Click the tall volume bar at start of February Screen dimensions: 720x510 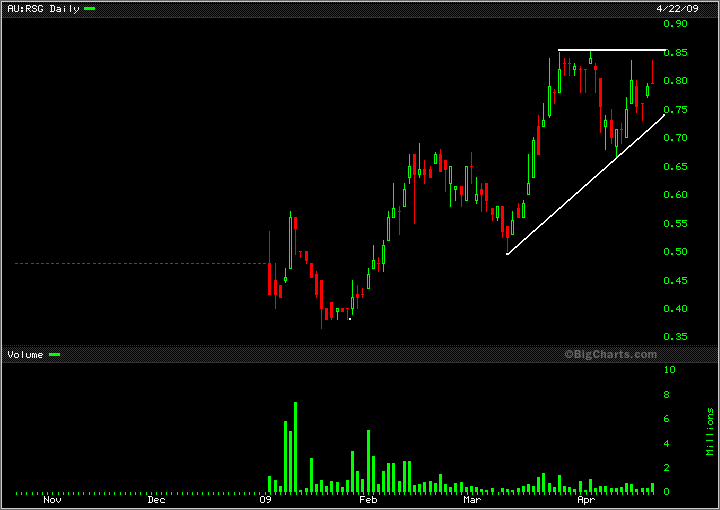pyautogui.click(x=368, y=461)
